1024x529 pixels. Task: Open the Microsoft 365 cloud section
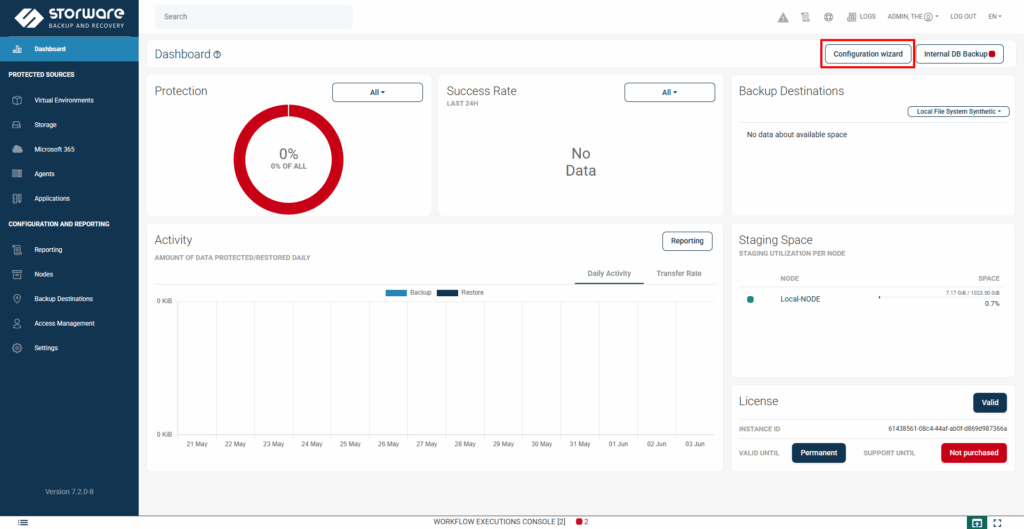54,149
